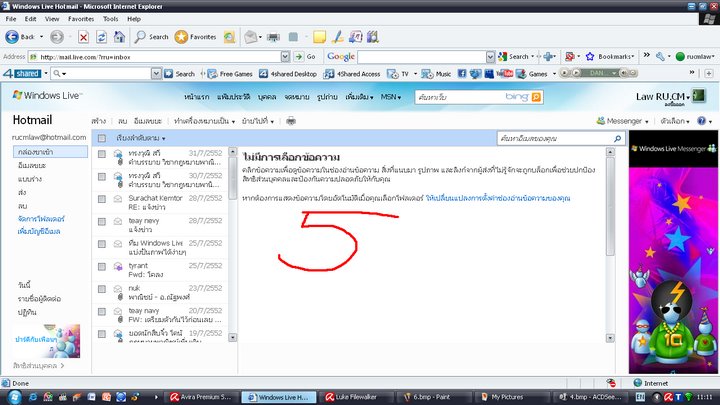Open the Favorites star panel
This screenshot has height=405, width=720.
(x=196, y=37)
